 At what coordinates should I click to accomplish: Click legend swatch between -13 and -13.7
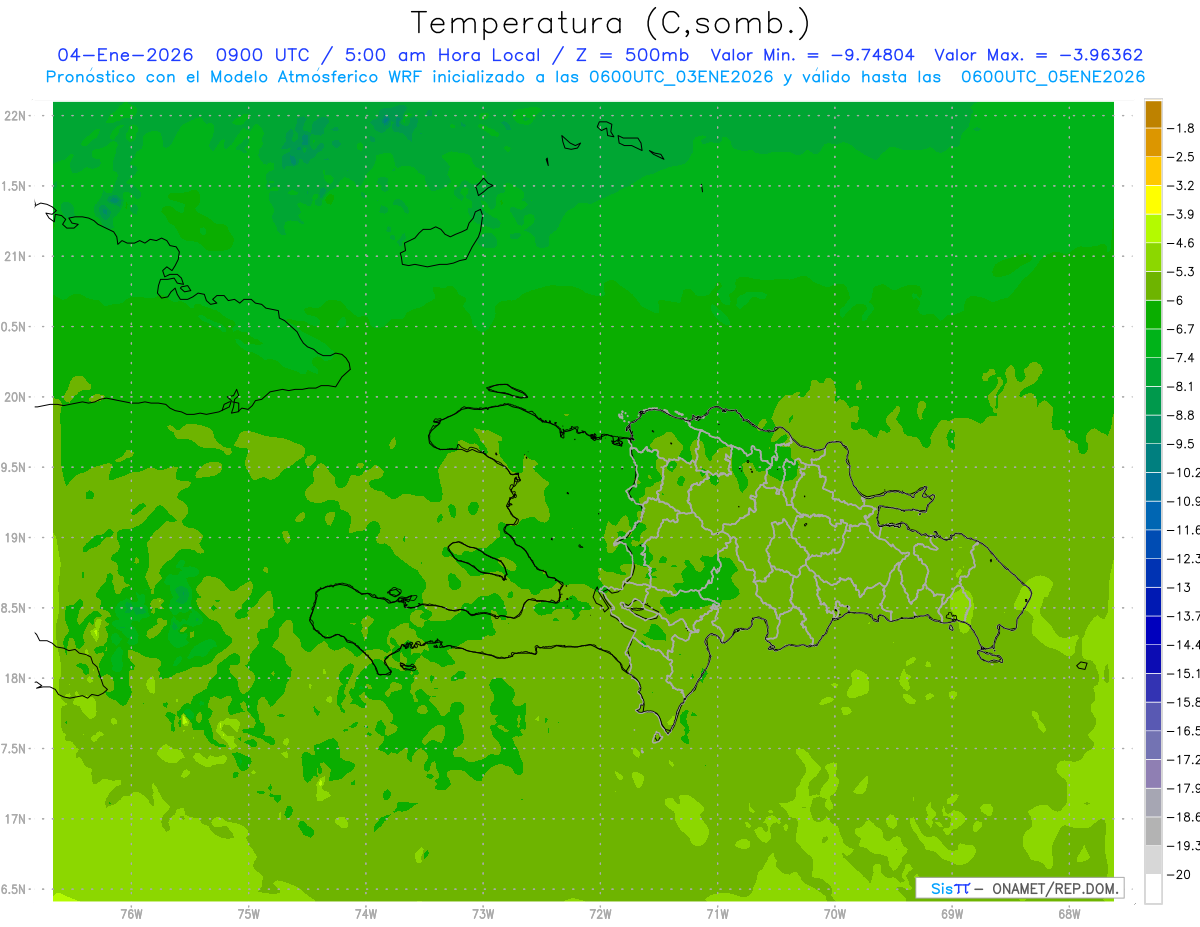pos(1153,602)
